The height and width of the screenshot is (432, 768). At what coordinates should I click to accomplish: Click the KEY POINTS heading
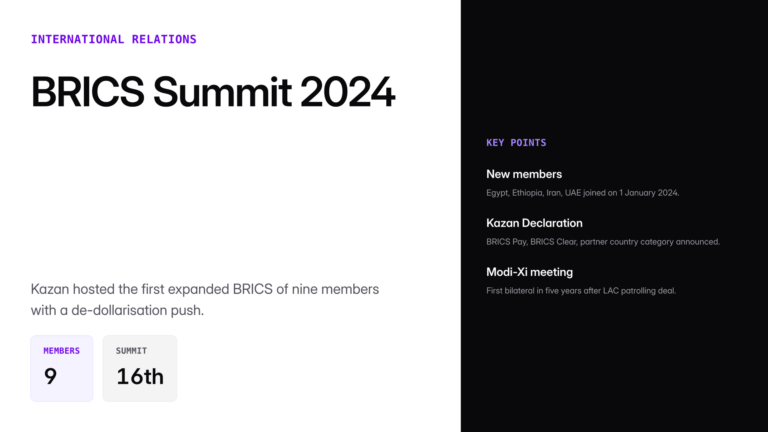516,143
